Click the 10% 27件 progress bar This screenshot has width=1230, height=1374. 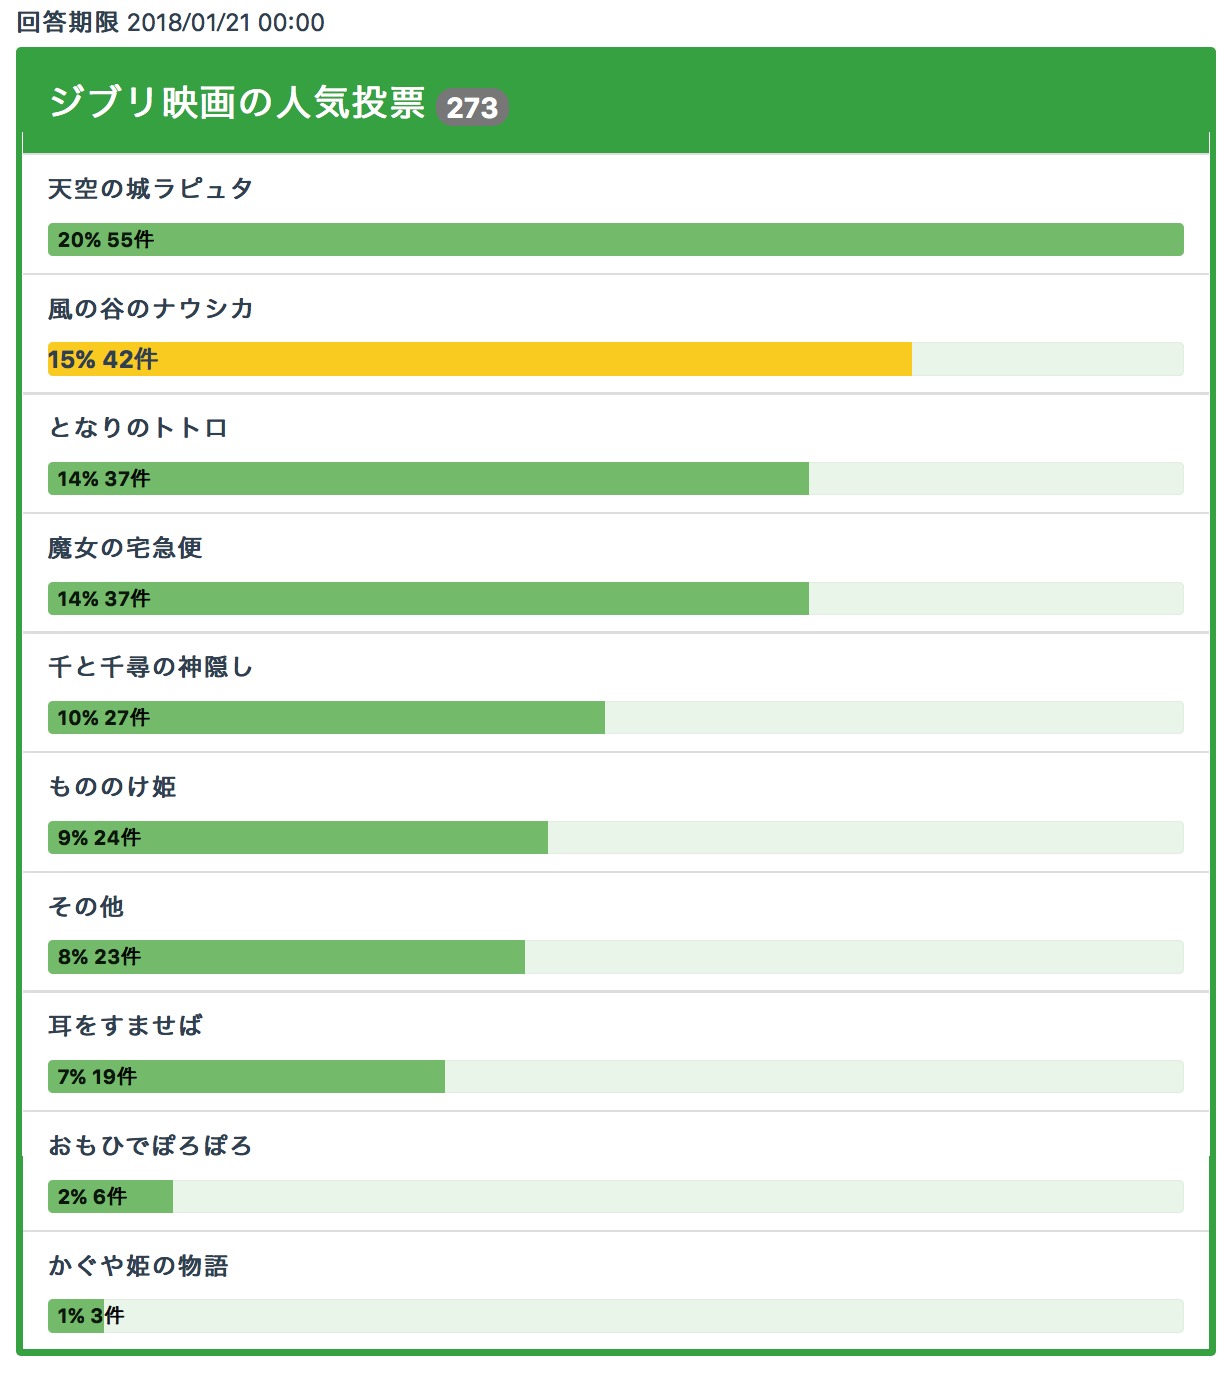coord(326,718)
